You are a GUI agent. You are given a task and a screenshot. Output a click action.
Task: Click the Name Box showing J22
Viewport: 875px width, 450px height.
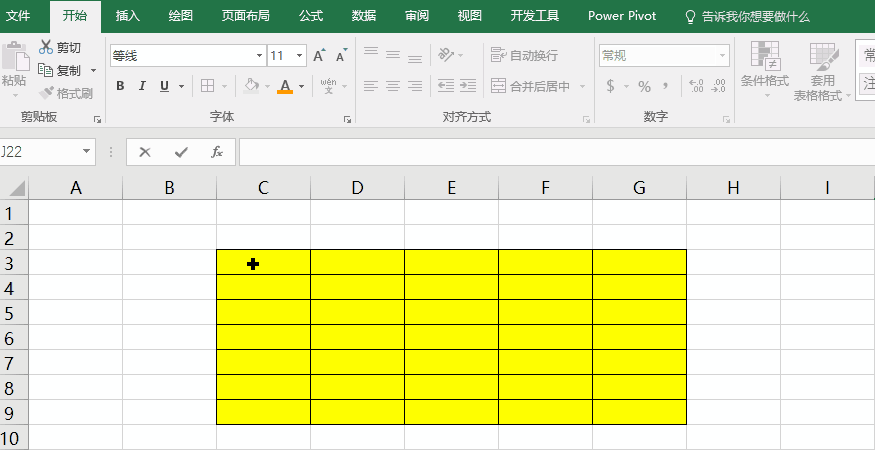coord(40,152)
